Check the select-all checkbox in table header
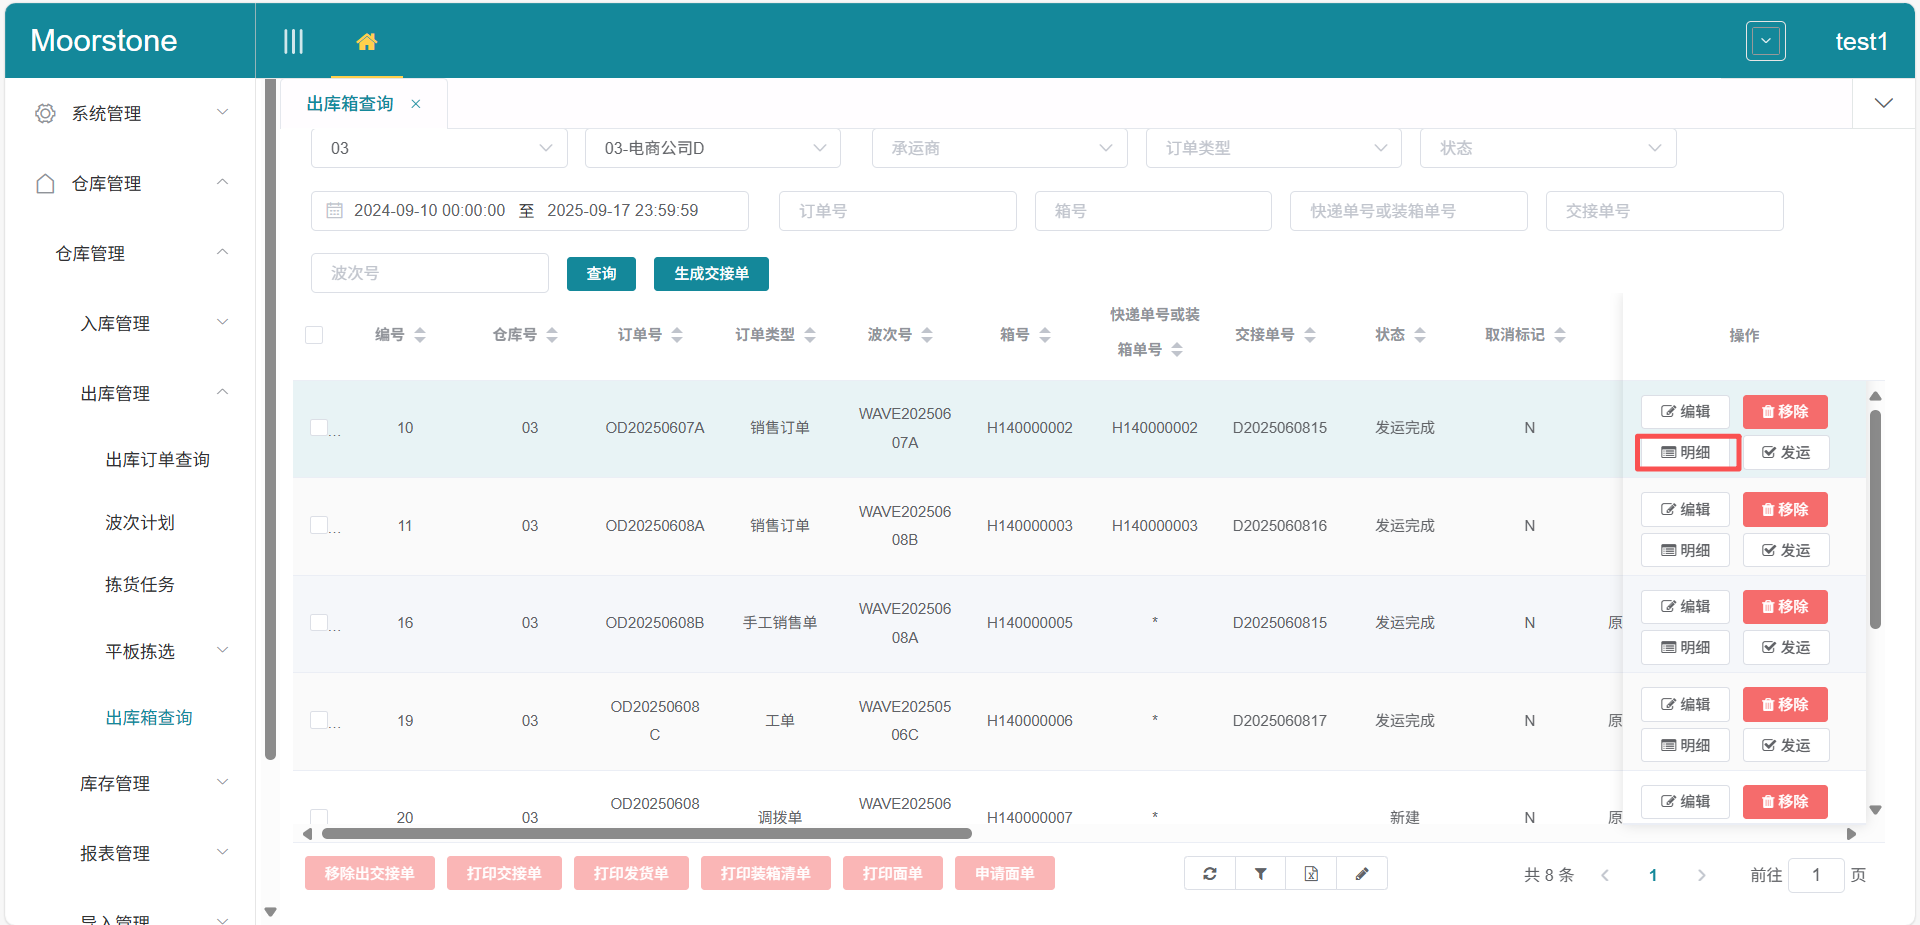 point(314,335)
